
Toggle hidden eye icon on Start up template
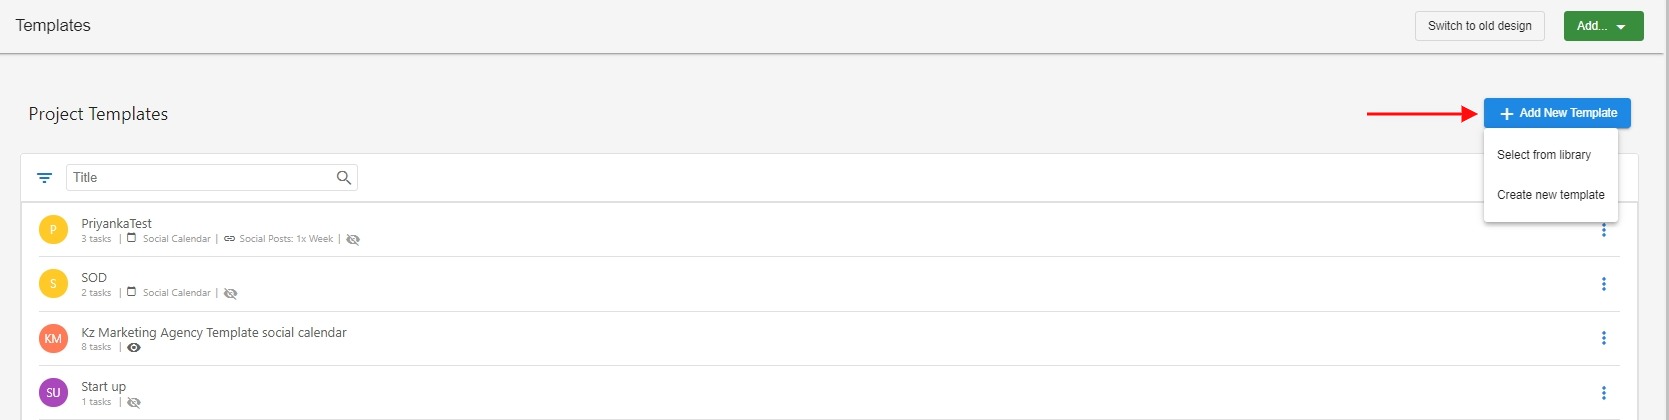click(x=134, y=402)
